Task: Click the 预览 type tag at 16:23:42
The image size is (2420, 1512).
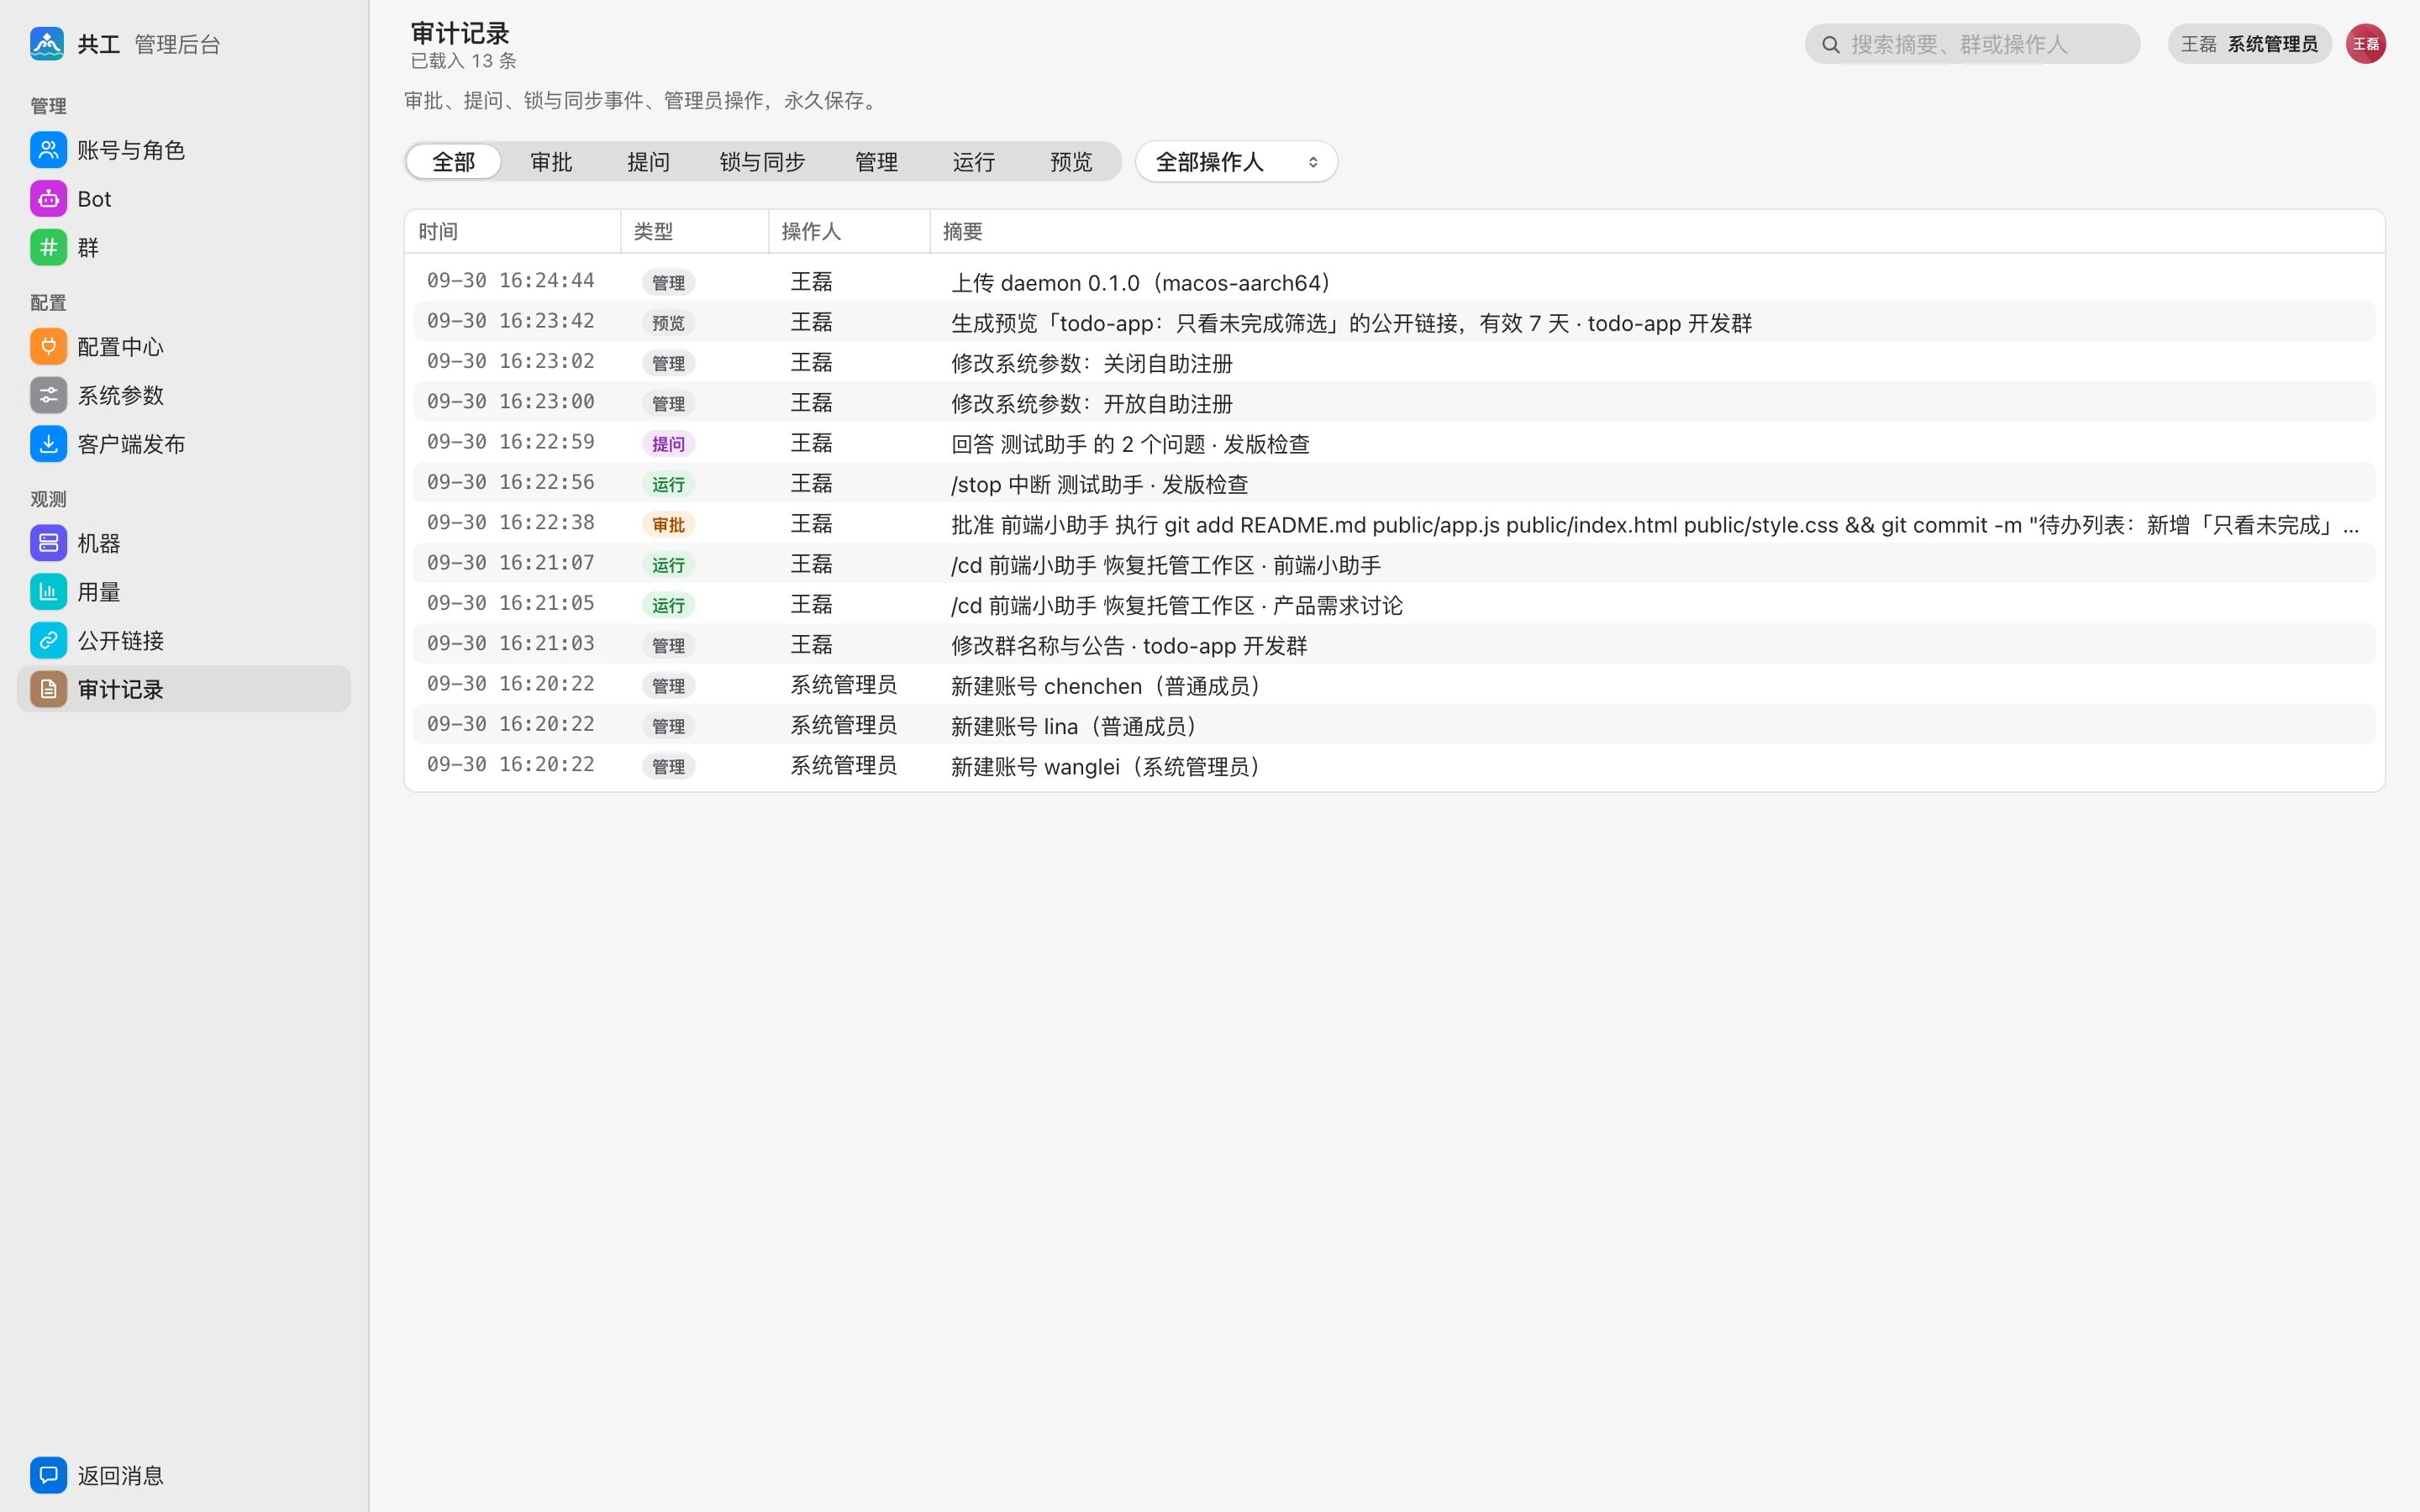Action: [668, 323]
